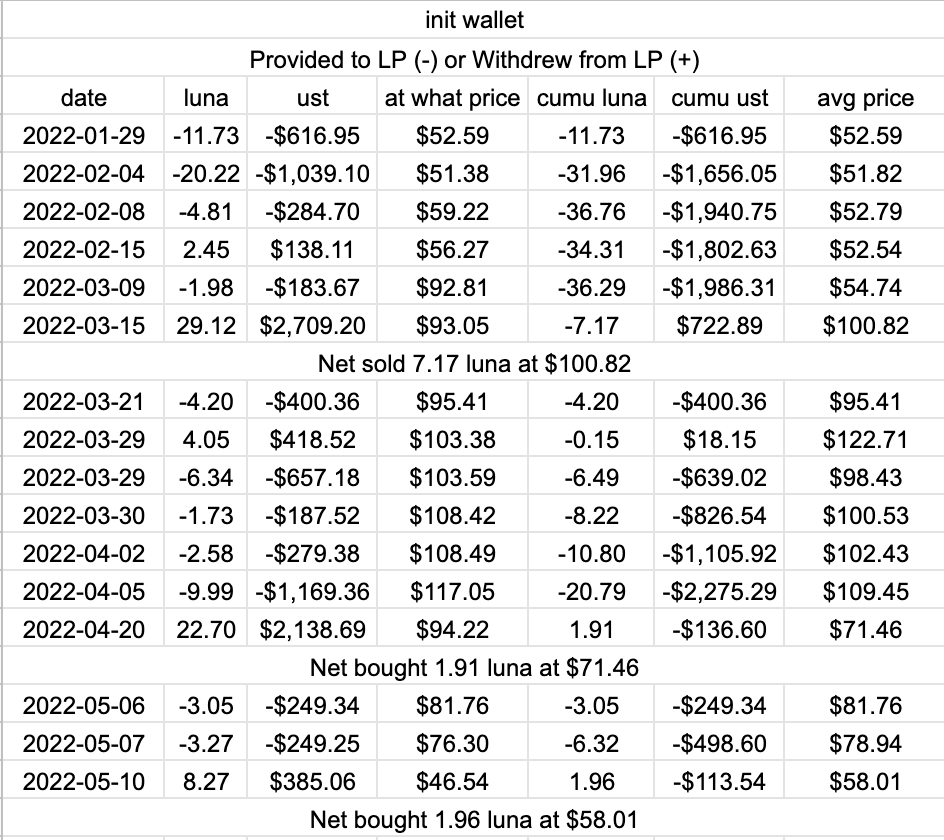Screen dimensions: 944x840
Task: Click the date cell 2022-04-05
Action: (83, 592)
